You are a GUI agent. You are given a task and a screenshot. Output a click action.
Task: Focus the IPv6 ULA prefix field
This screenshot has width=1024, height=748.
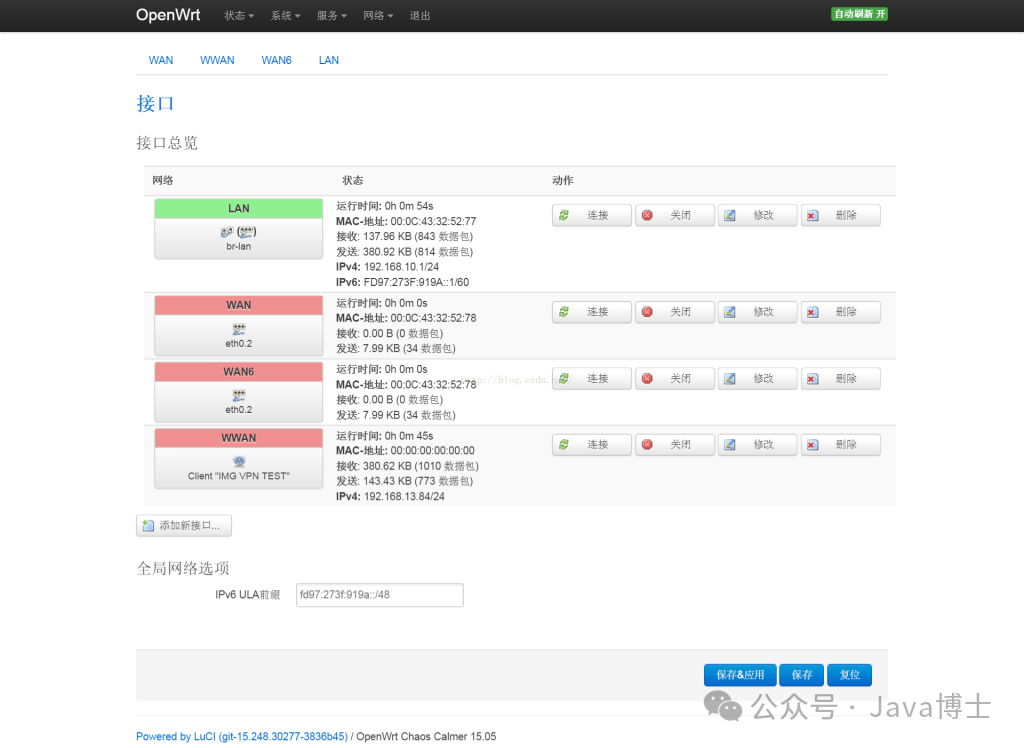coord(379,595)
